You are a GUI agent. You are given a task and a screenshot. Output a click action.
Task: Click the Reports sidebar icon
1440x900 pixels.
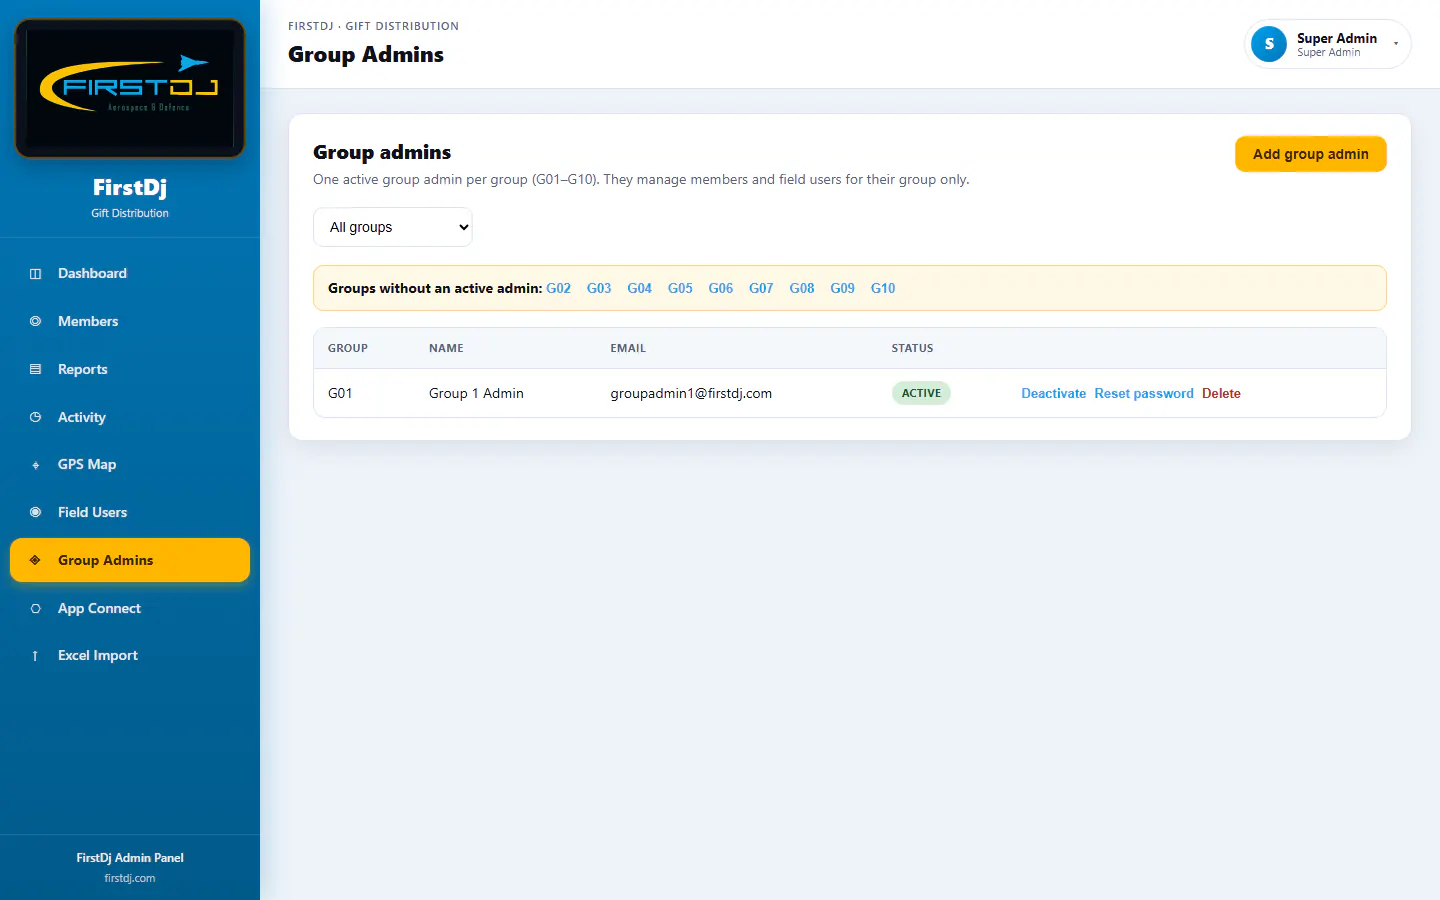click(35, 370)
